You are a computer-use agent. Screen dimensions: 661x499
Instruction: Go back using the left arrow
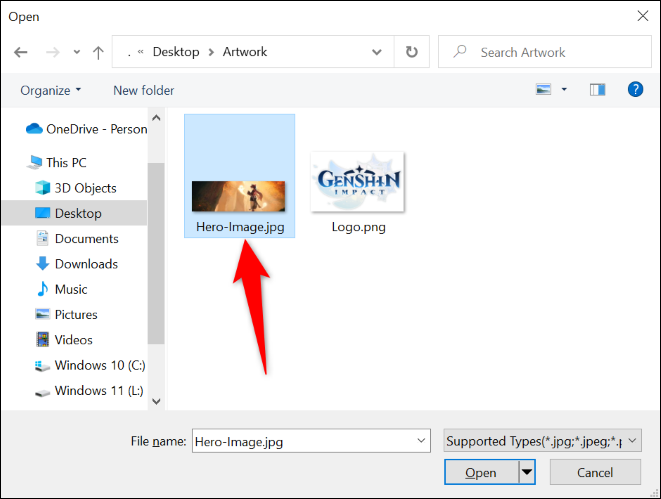click(21, 52)
